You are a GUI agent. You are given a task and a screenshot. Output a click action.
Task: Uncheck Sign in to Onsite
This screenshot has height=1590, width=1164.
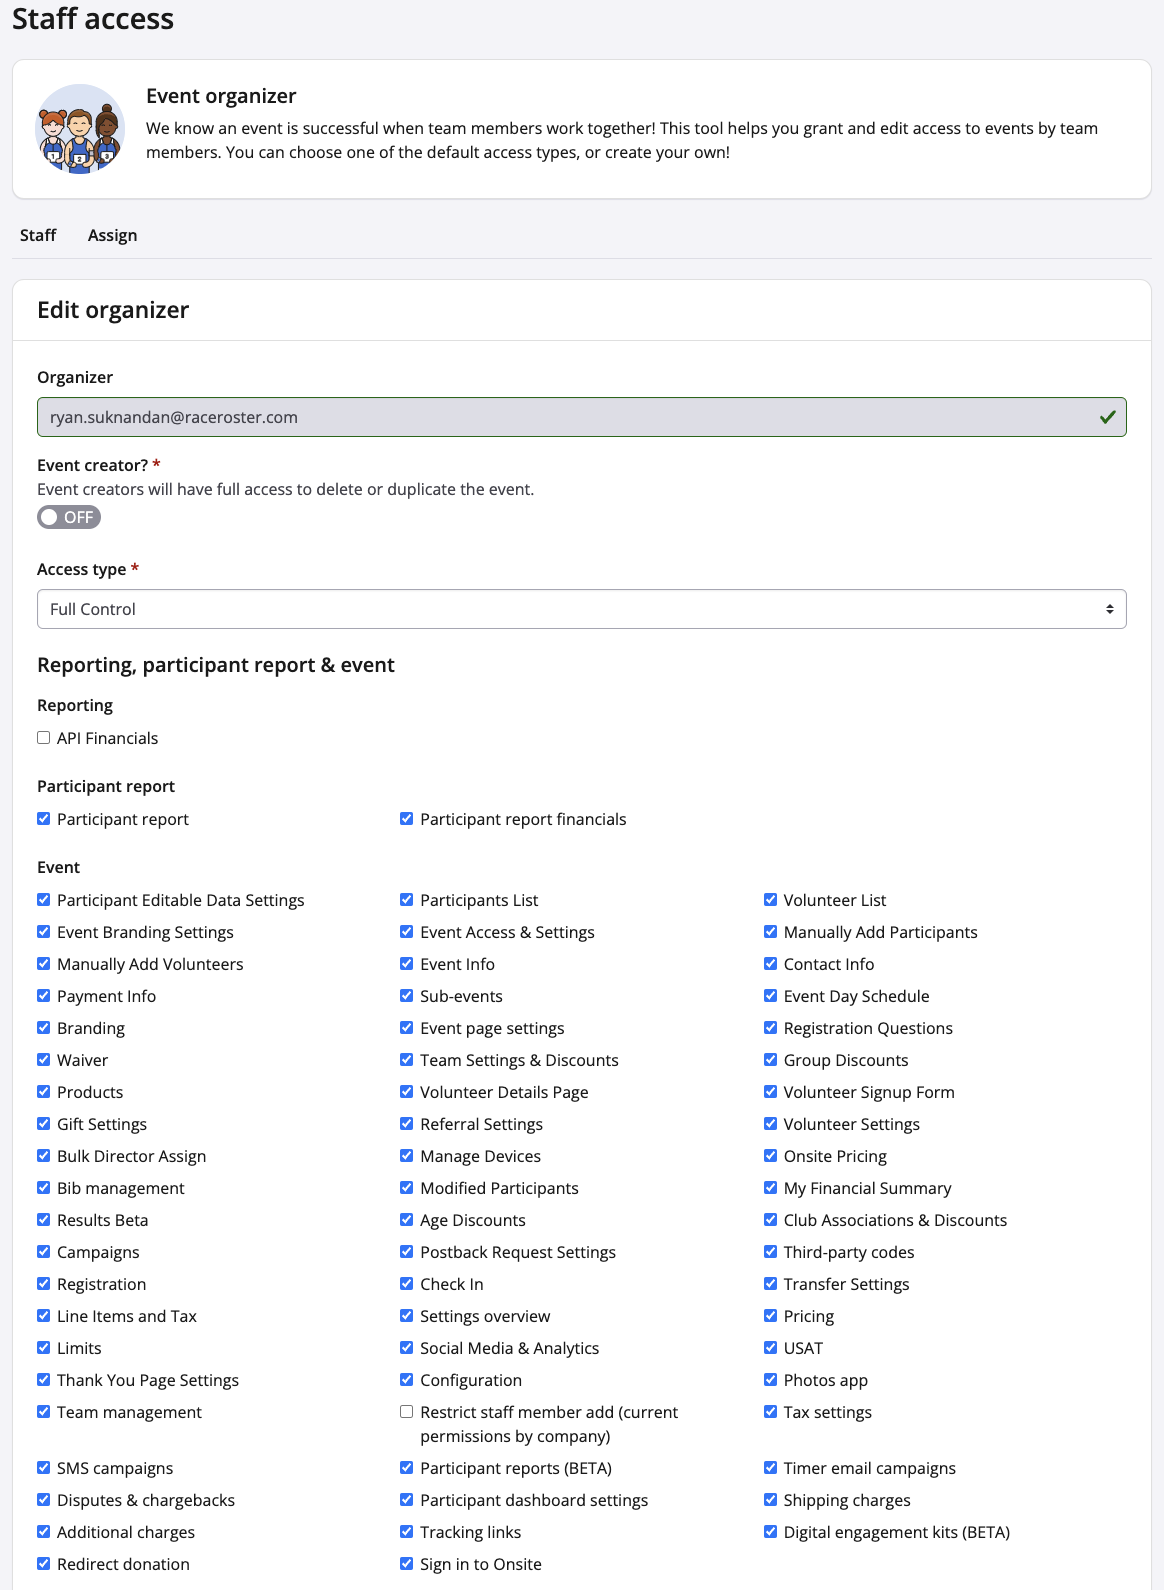click(x=407, y=1564)
